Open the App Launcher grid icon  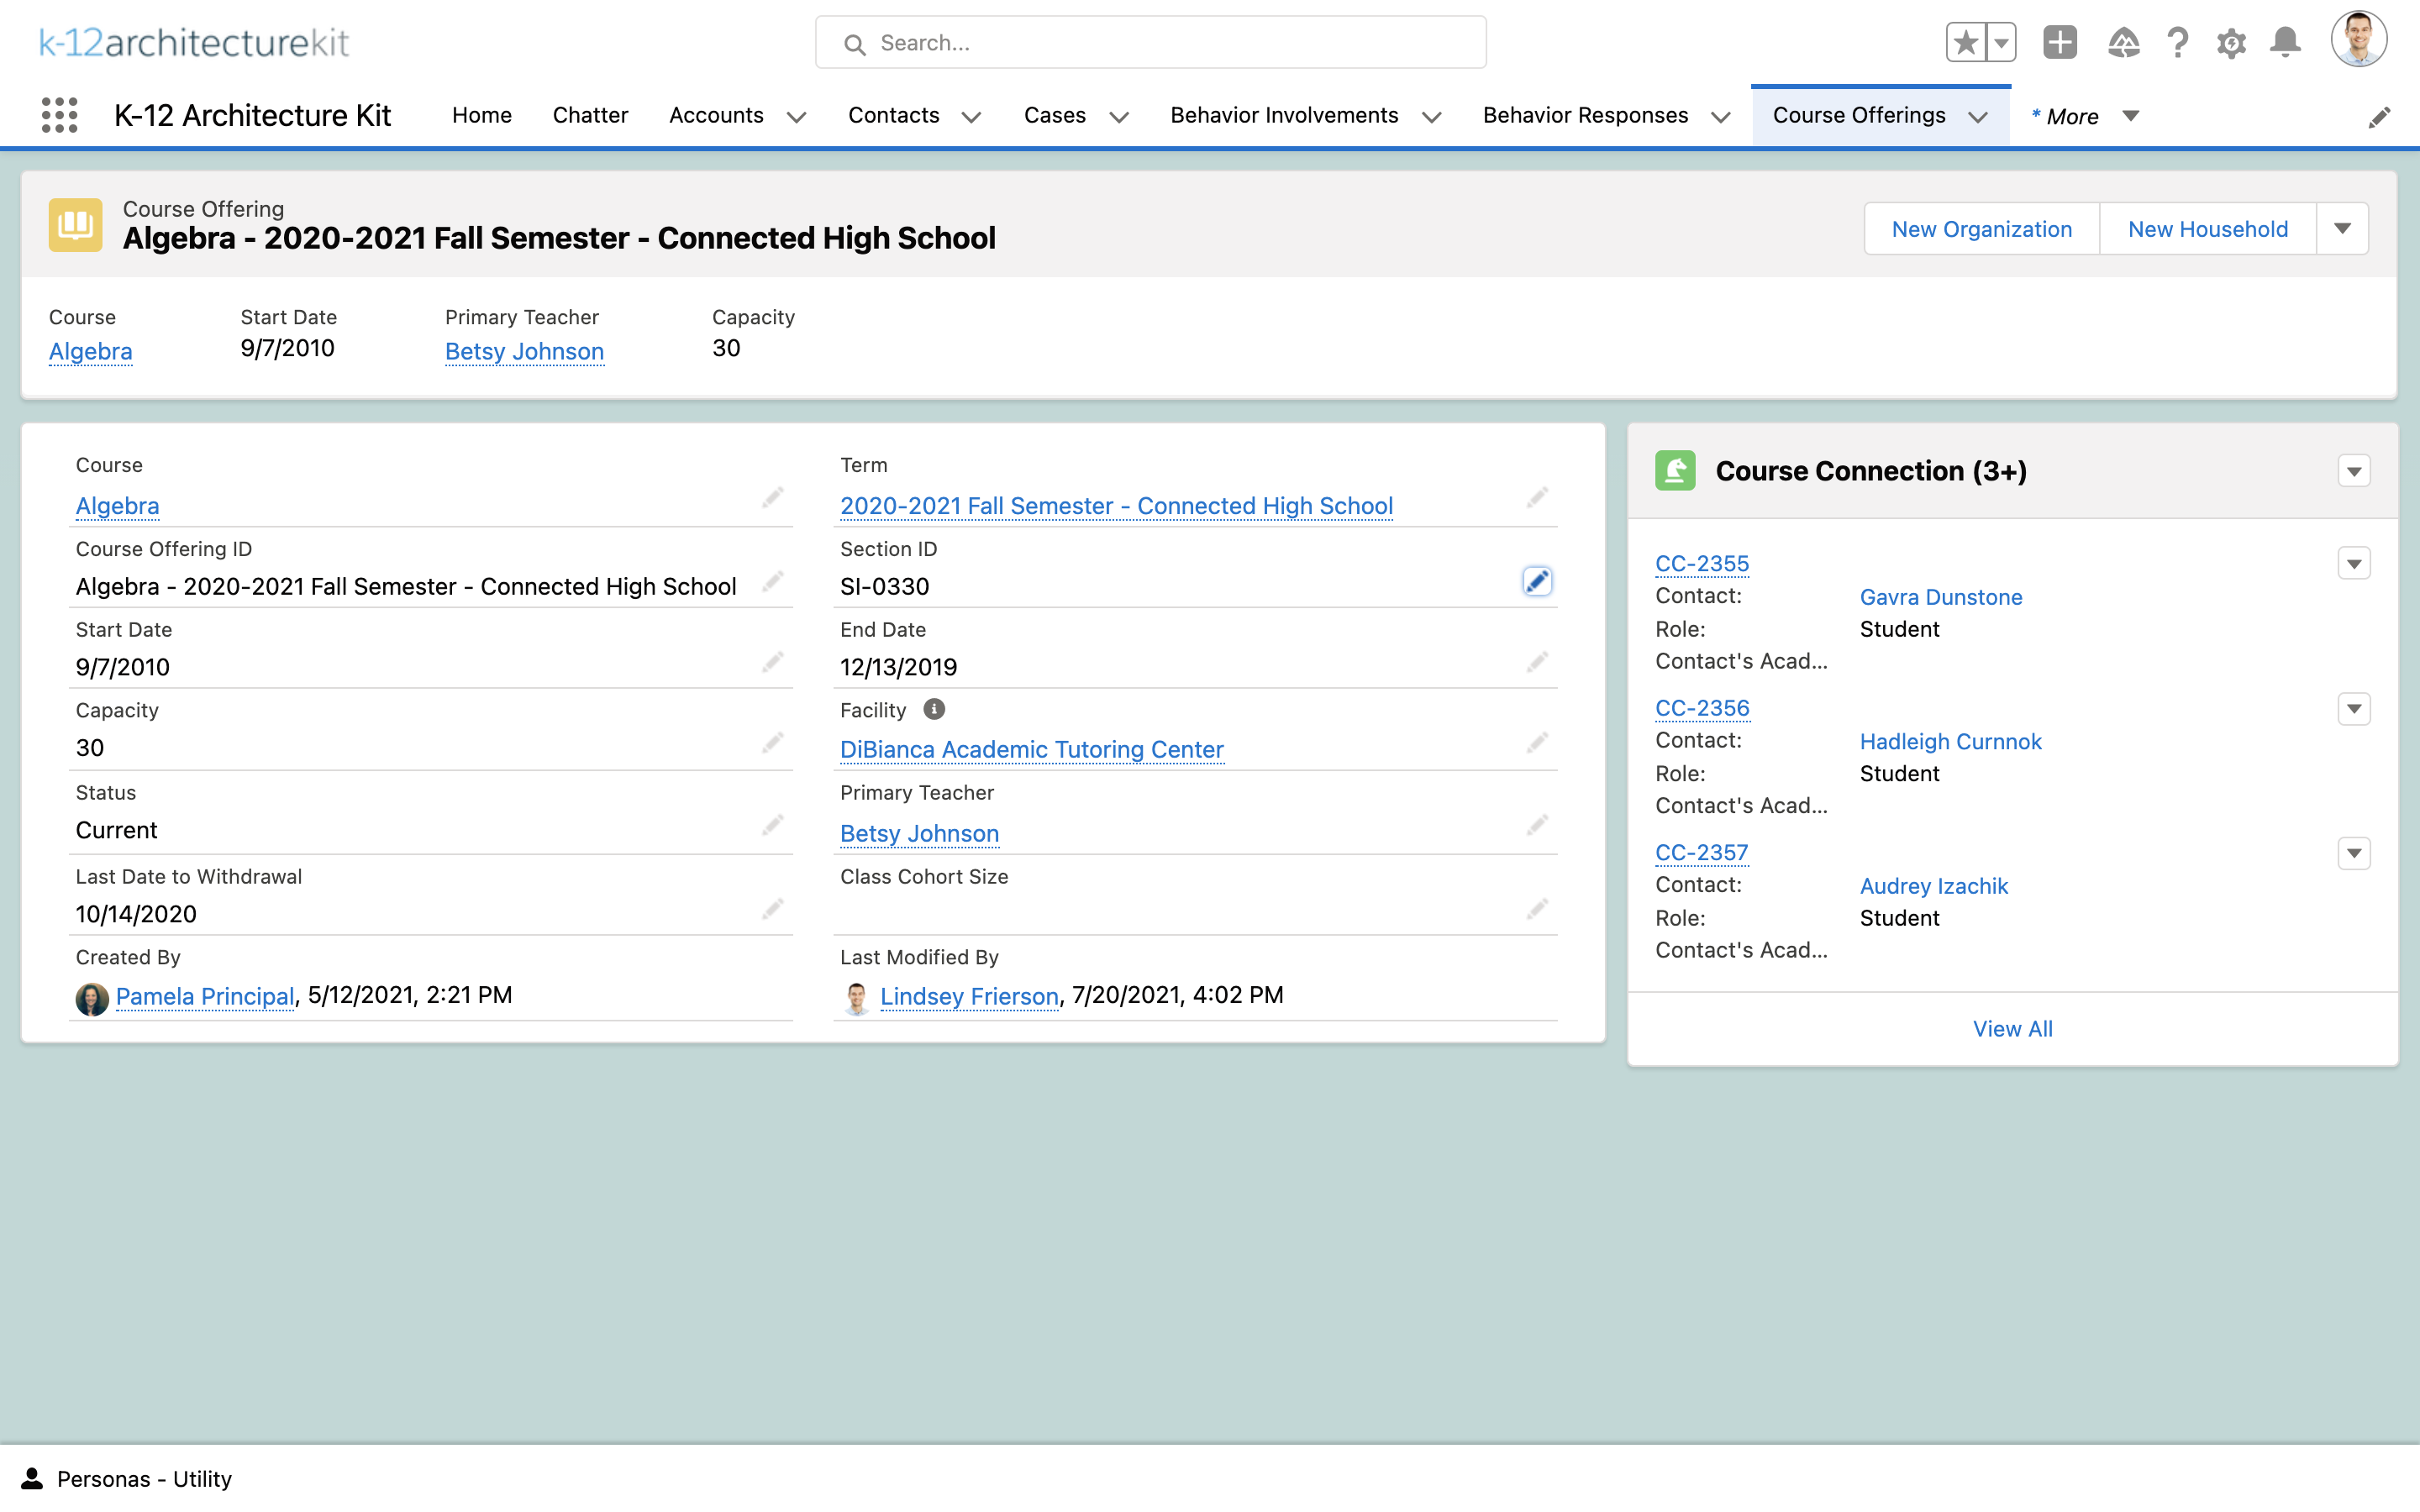pos(59,115)
